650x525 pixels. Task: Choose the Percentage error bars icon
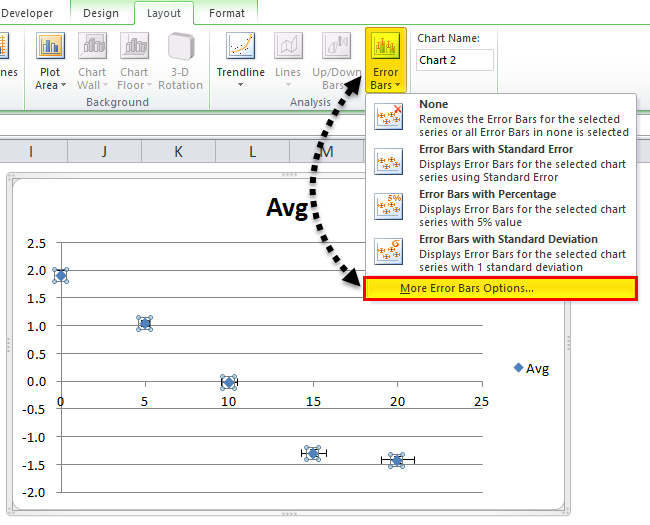[388, 207]
